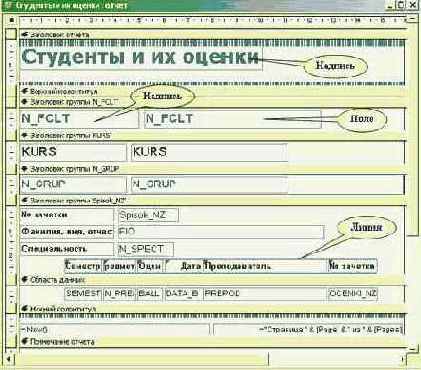Select the N_SPECT field
Viewport: 421px width, 370px height.
tap(146, 249)
